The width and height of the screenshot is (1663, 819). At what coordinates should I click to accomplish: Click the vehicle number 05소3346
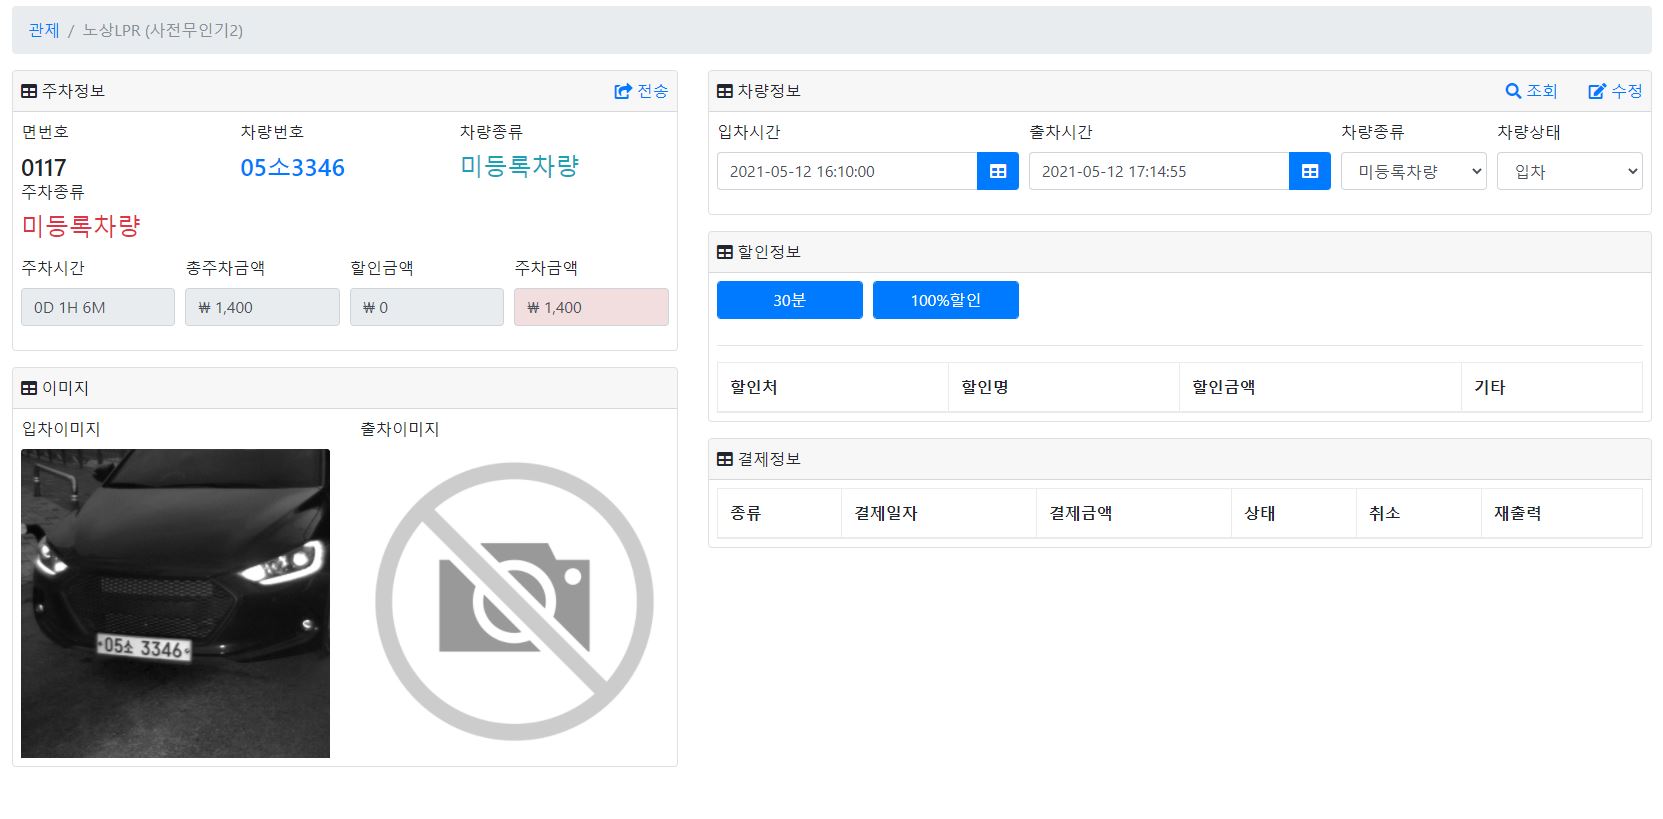pyautogui.click(x=293, y=167)
